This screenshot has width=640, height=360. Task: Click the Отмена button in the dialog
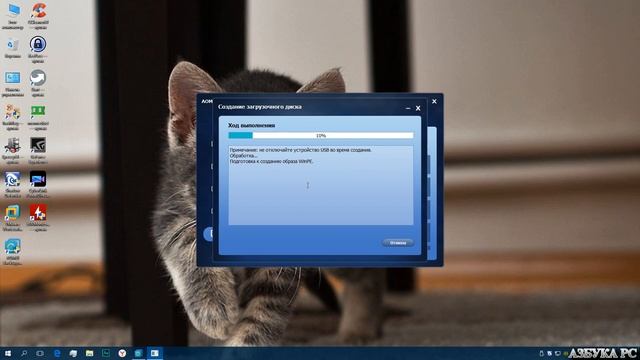(398, 242)
